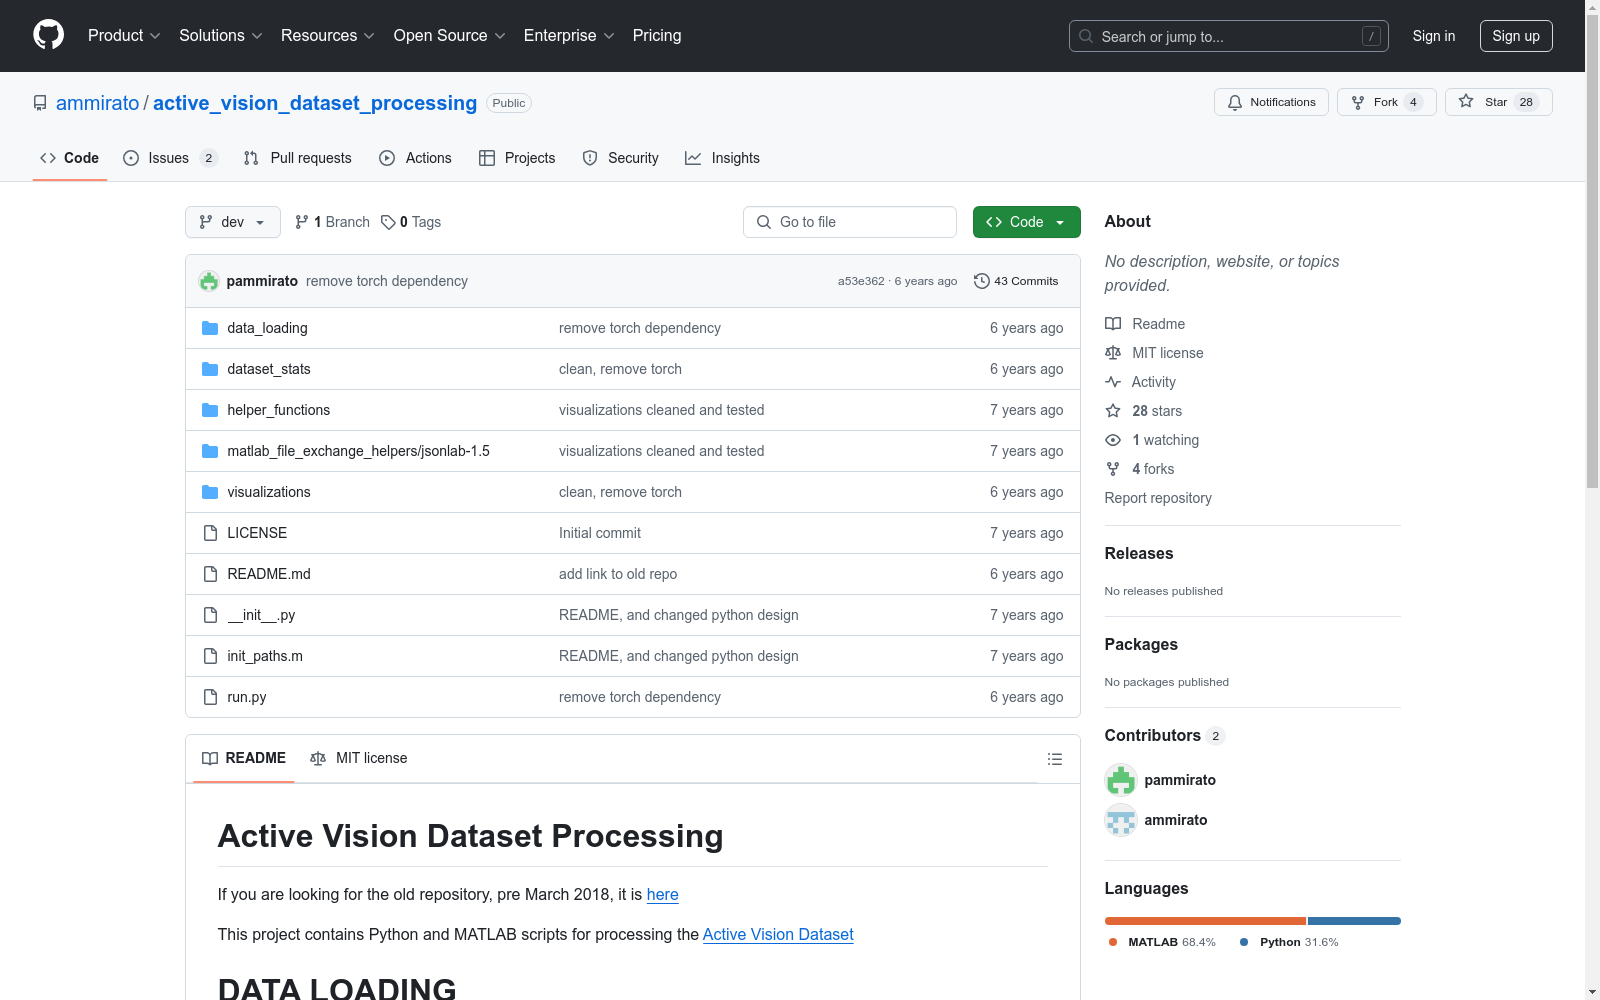Expand the Enterprise menu

click(x=569, y=36)
